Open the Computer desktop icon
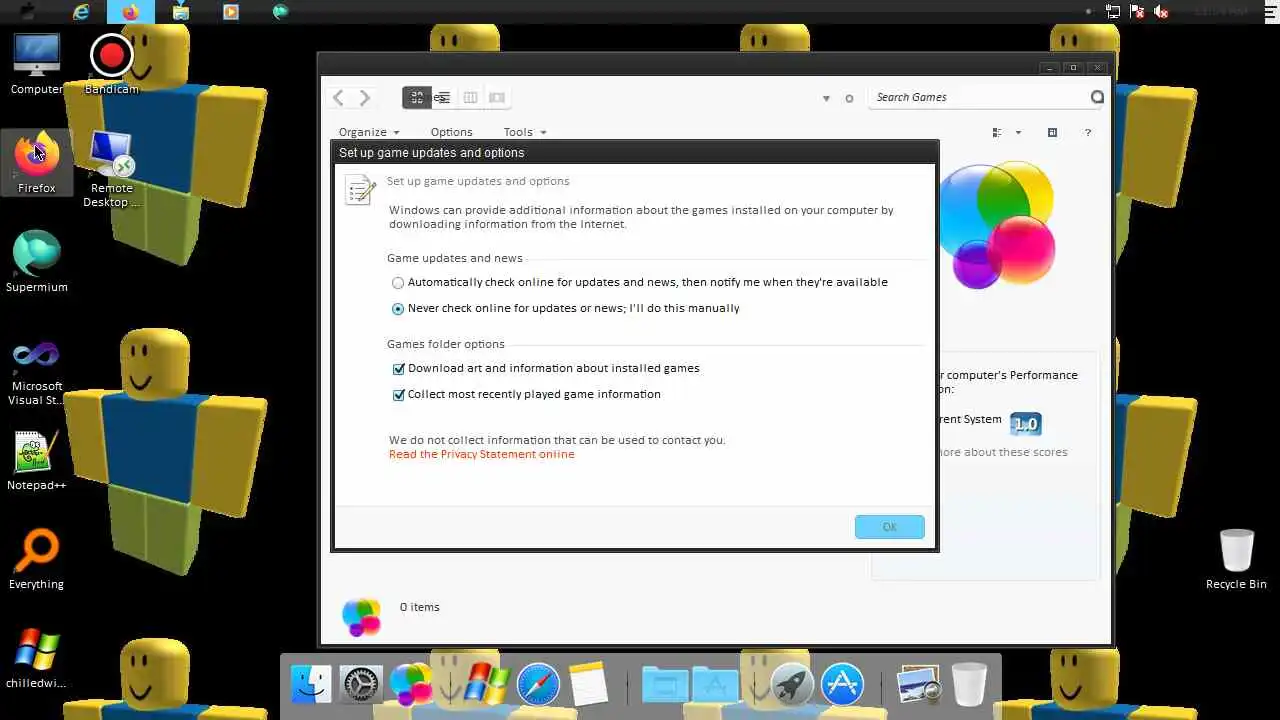The image size is (1280, 720). pos(37,65)
